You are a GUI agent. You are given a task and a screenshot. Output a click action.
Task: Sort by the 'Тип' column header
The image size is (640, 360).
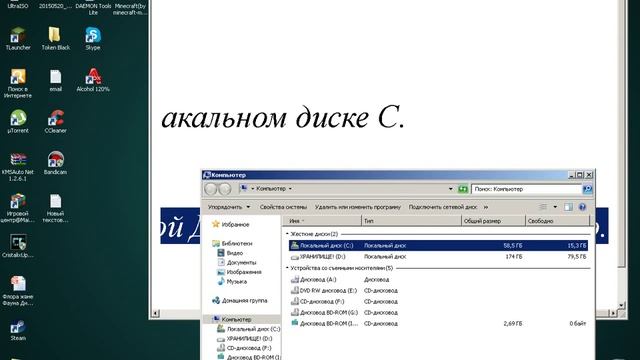point(411,221)
